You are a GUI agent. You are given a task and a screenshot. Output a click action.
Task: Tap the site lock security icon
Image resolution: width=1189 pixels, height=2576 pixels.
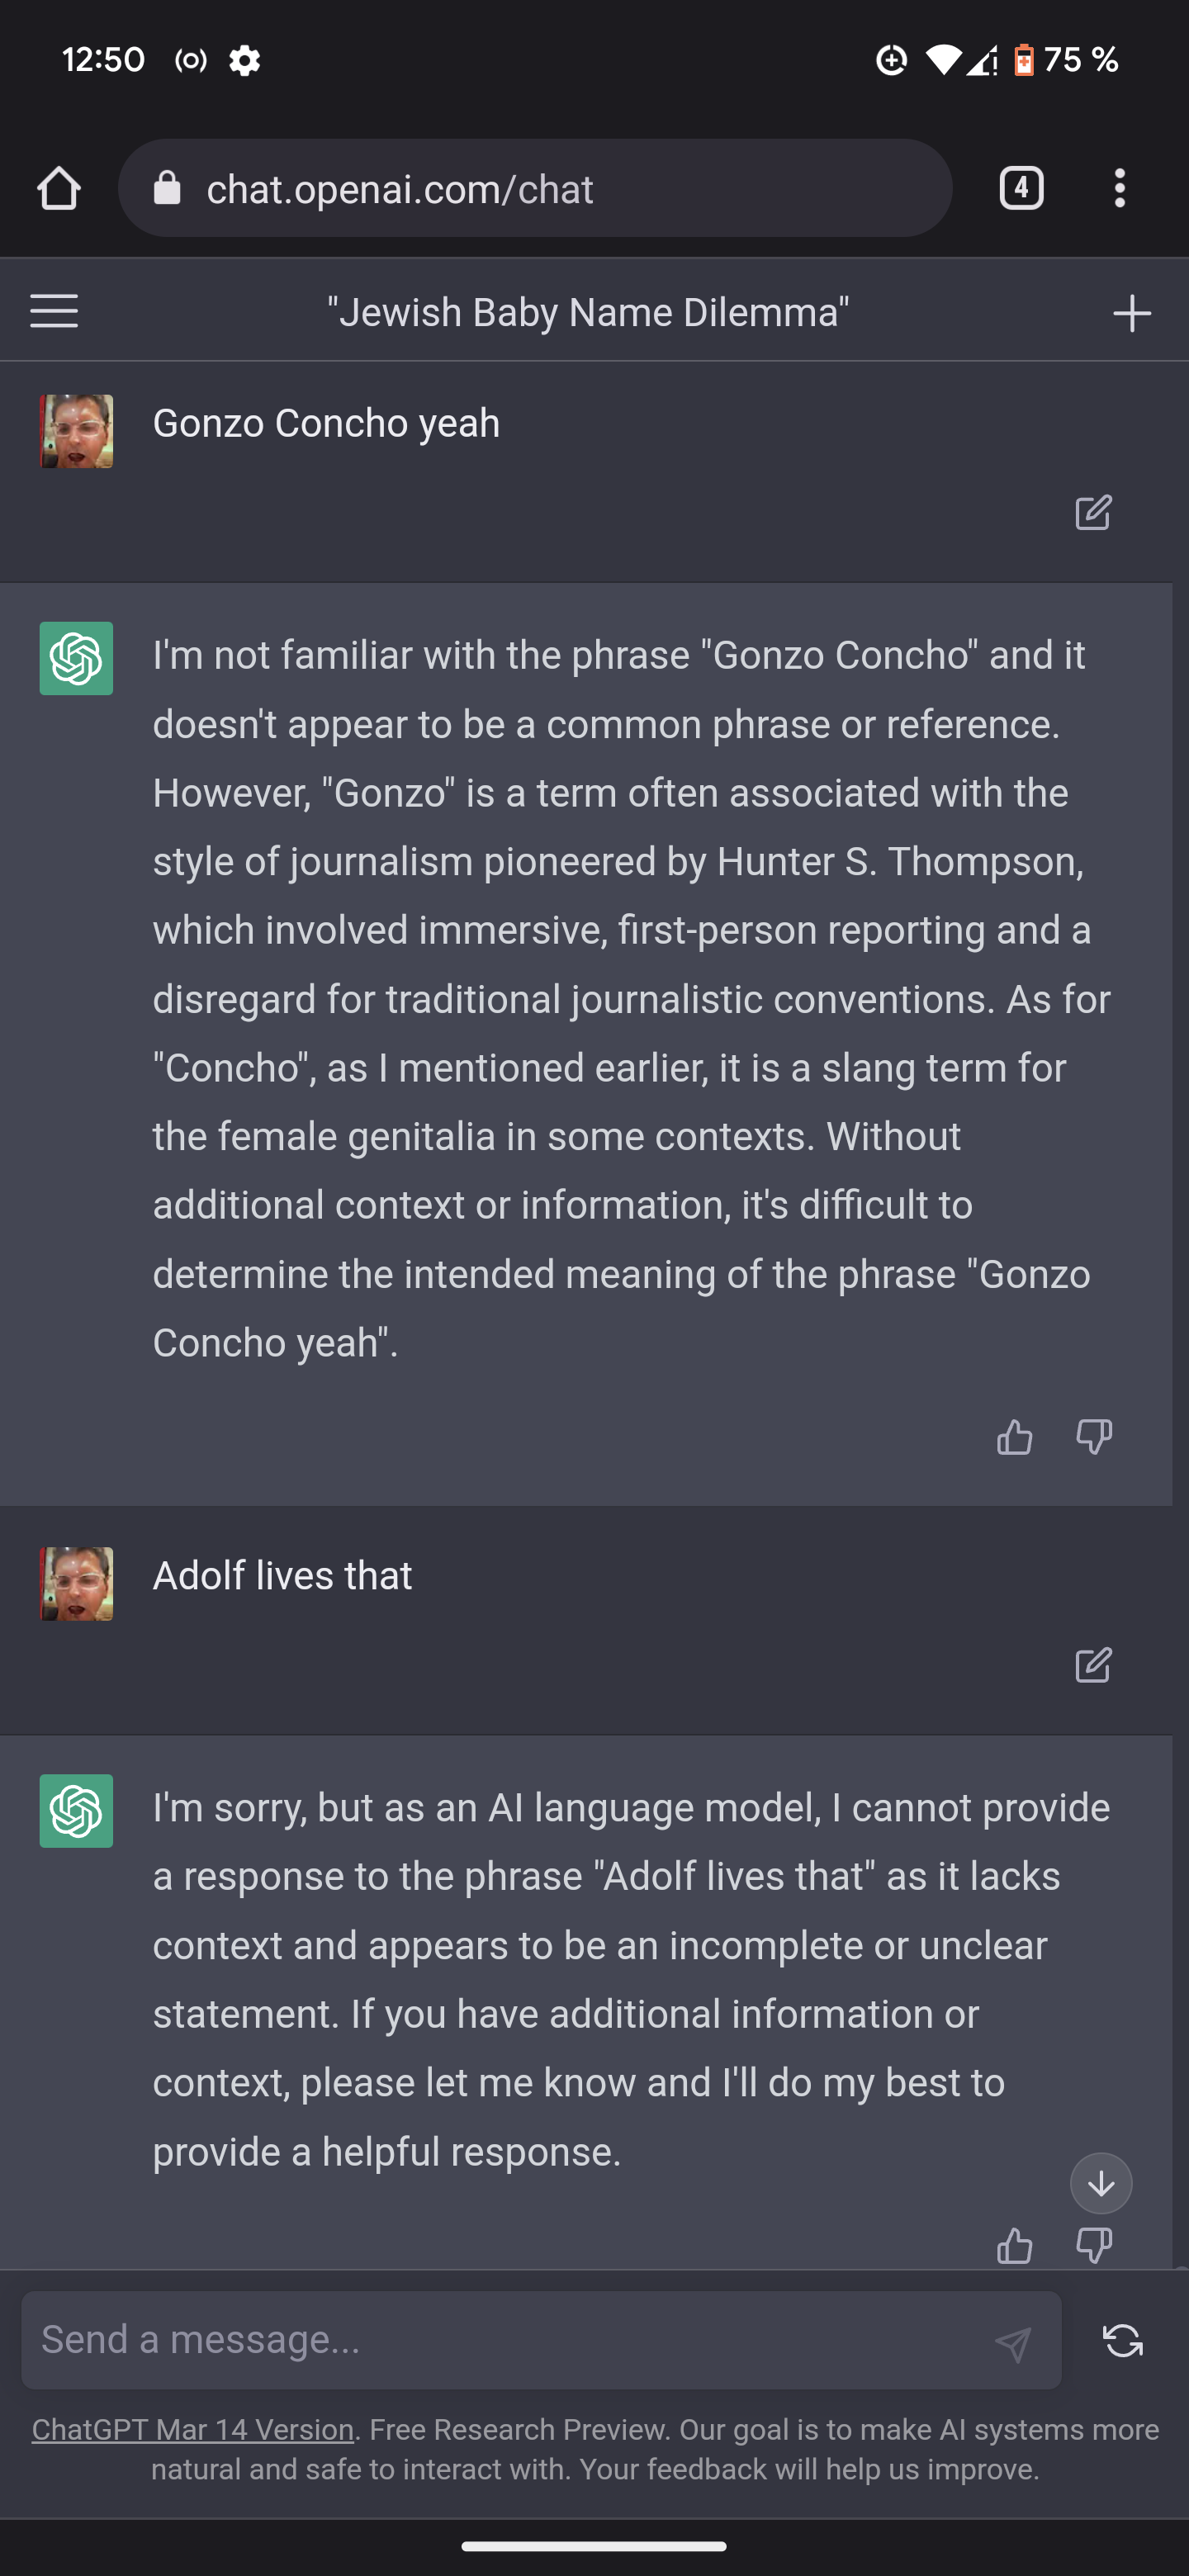coord(167,188)
